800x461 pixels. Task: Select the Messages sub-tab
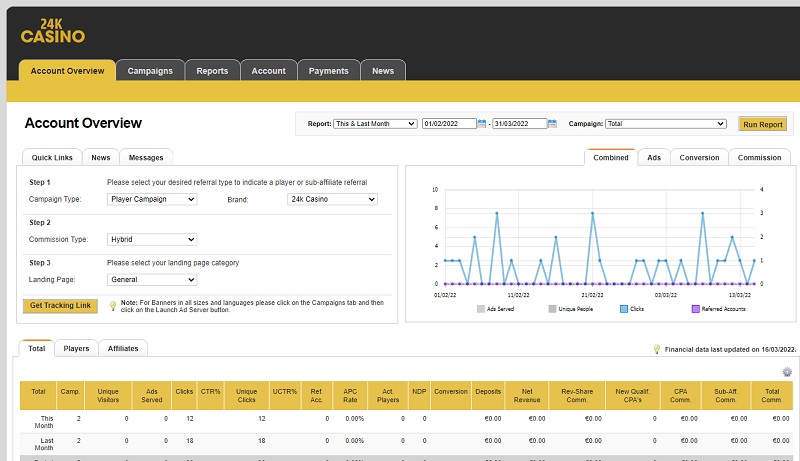[x=146, y=158]
